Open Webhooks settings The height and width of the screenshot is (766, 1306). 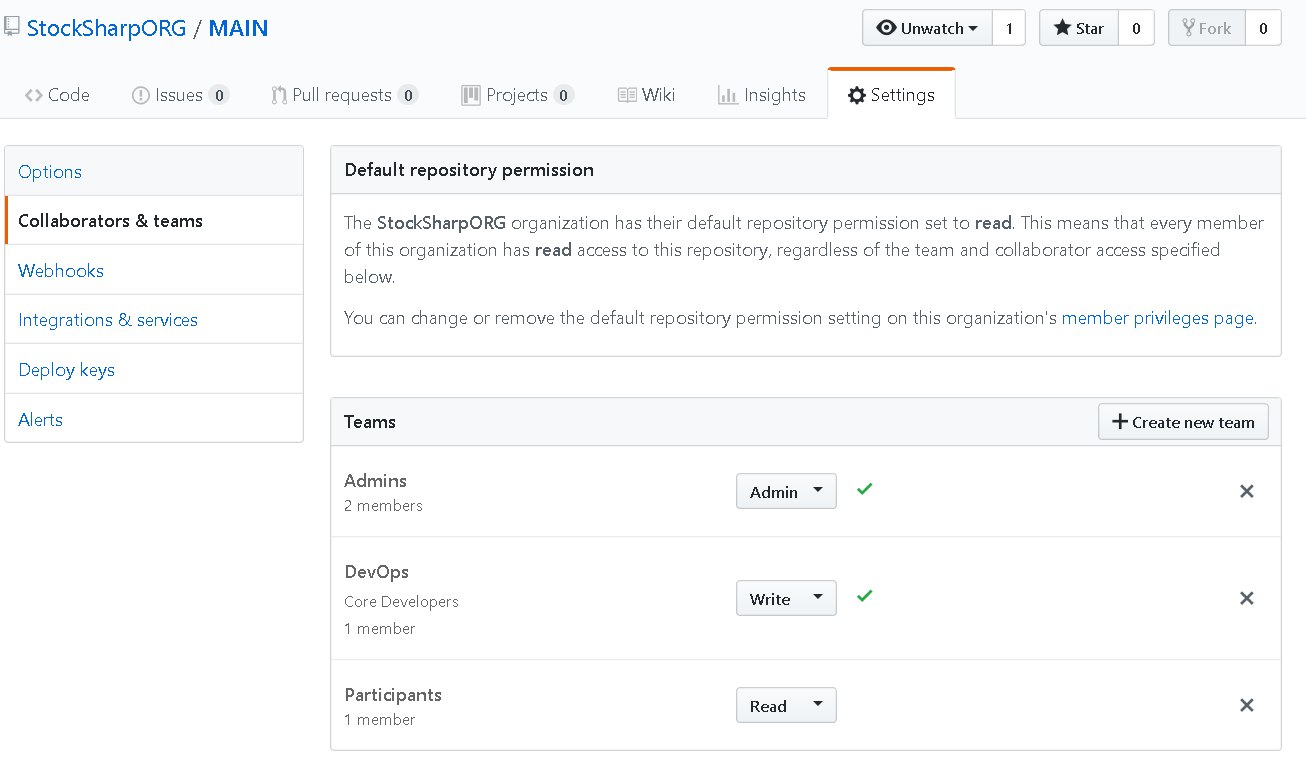[154, 270]
